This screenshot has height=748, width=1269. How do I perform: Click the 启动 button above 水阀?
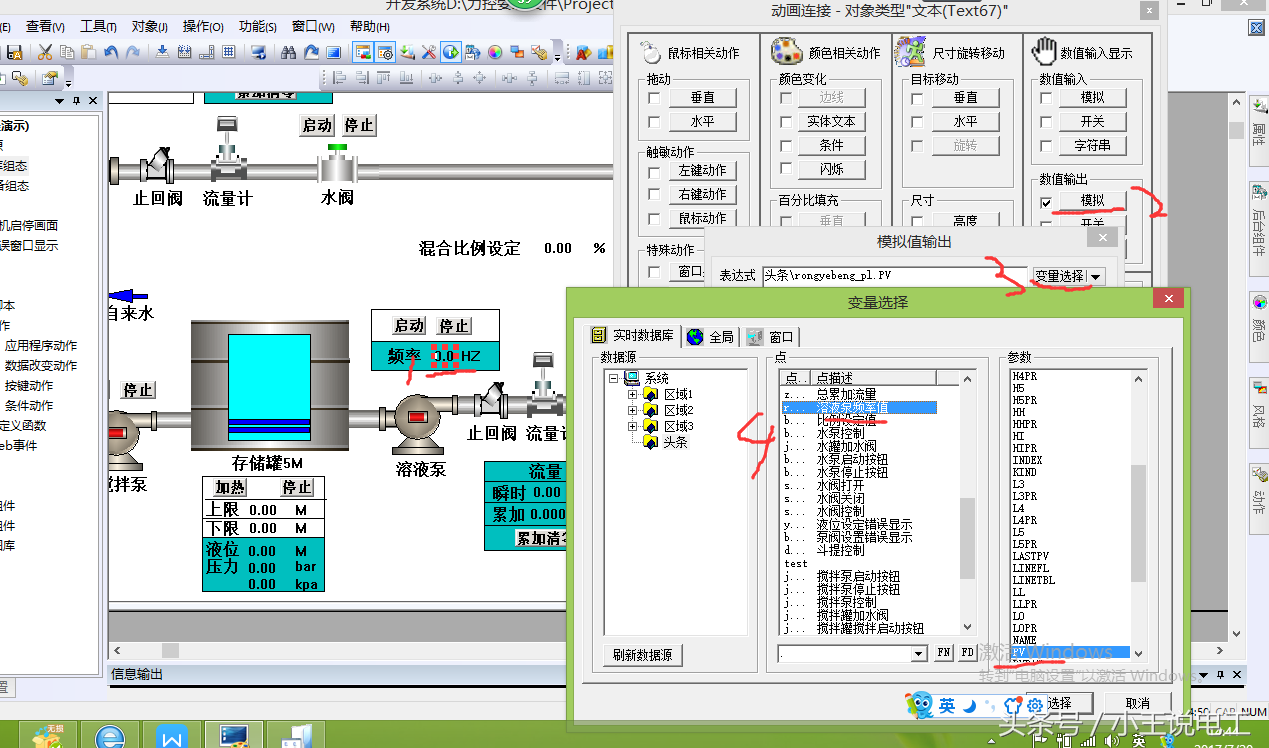(317, 125)
